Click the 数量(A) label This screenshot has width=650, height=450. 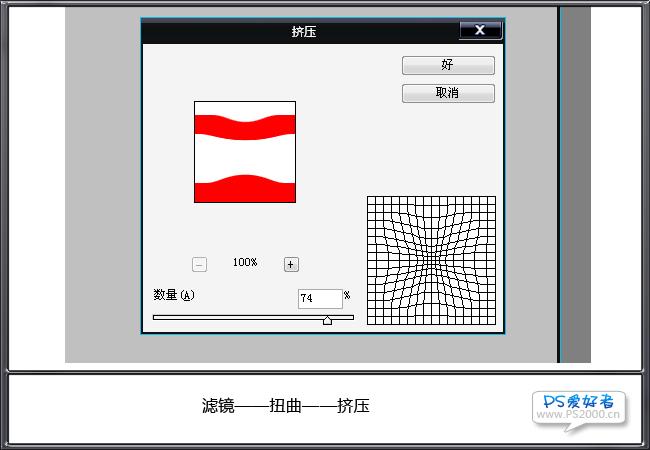pos(174,295)
